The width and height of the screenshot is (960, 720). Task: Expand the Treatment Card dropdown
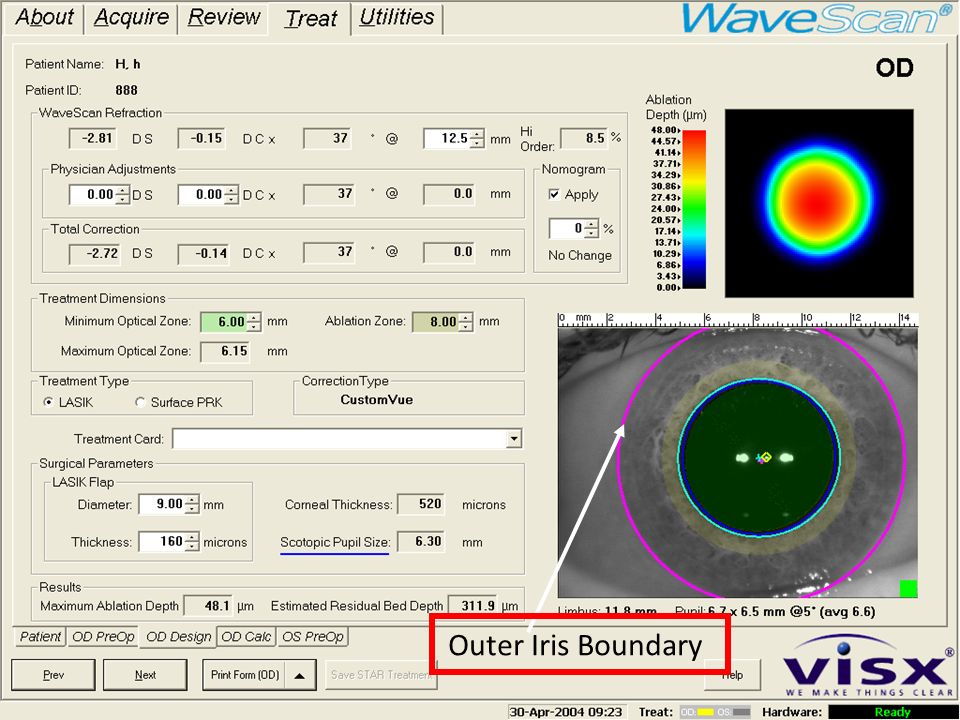[514, 438]
